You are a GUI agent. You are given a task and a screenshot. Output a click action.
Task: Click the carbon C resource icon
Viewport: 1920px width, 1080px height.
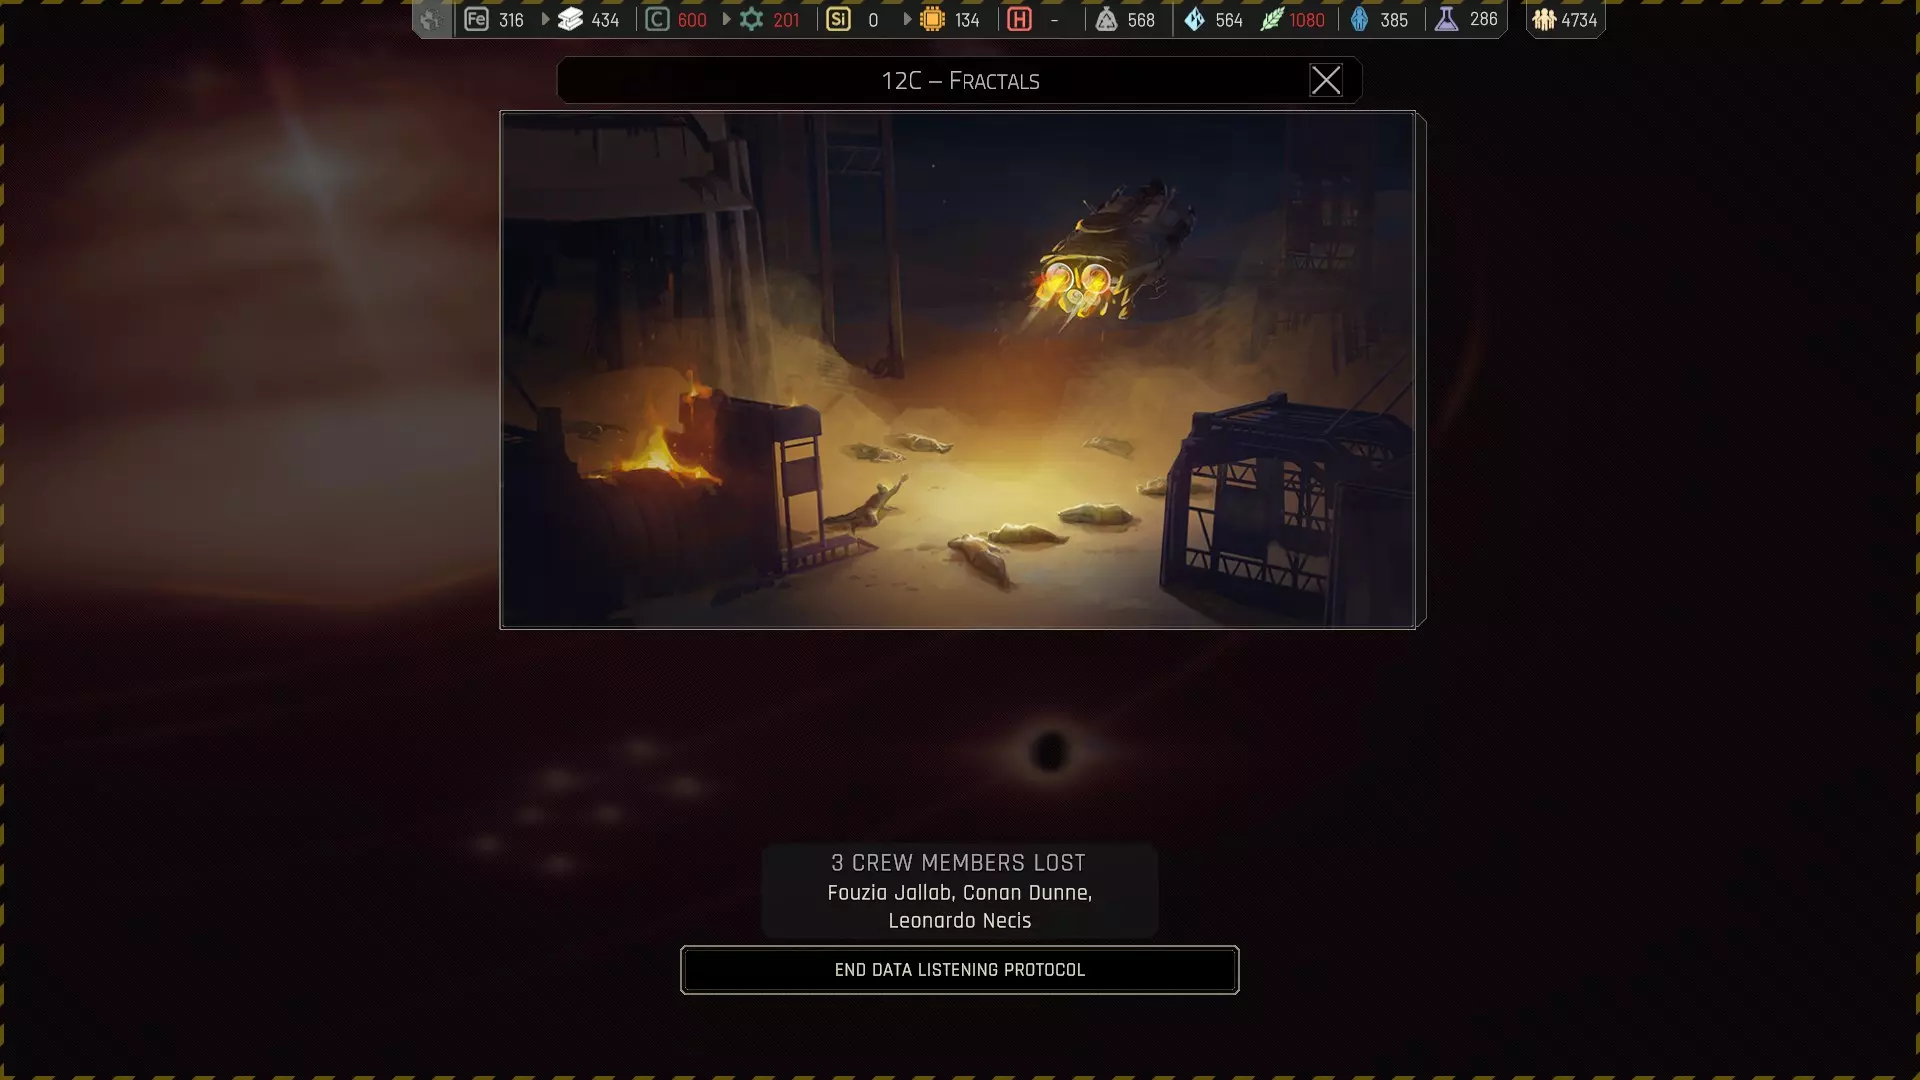657,19
